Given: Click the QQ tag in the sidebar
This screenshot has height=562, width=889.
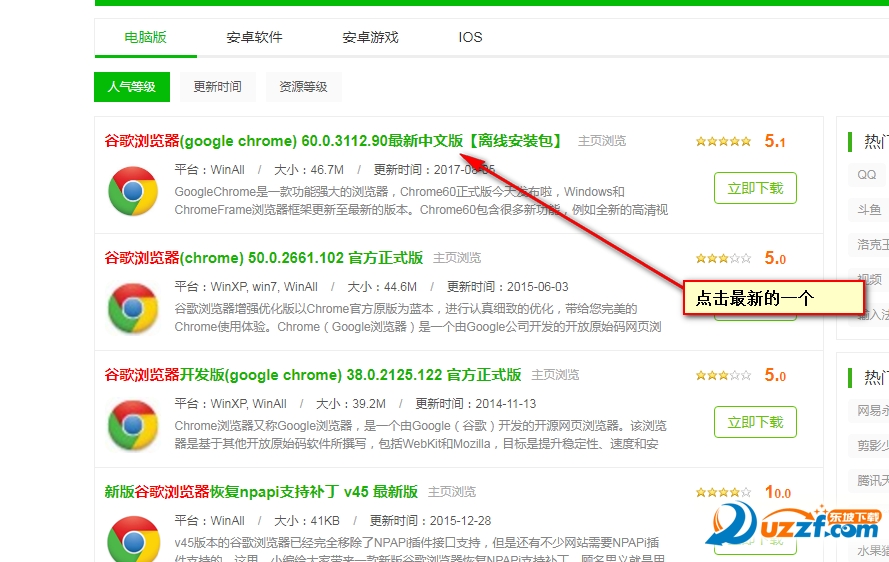Looking at the screenshot, I should click(x=866, y=175).
